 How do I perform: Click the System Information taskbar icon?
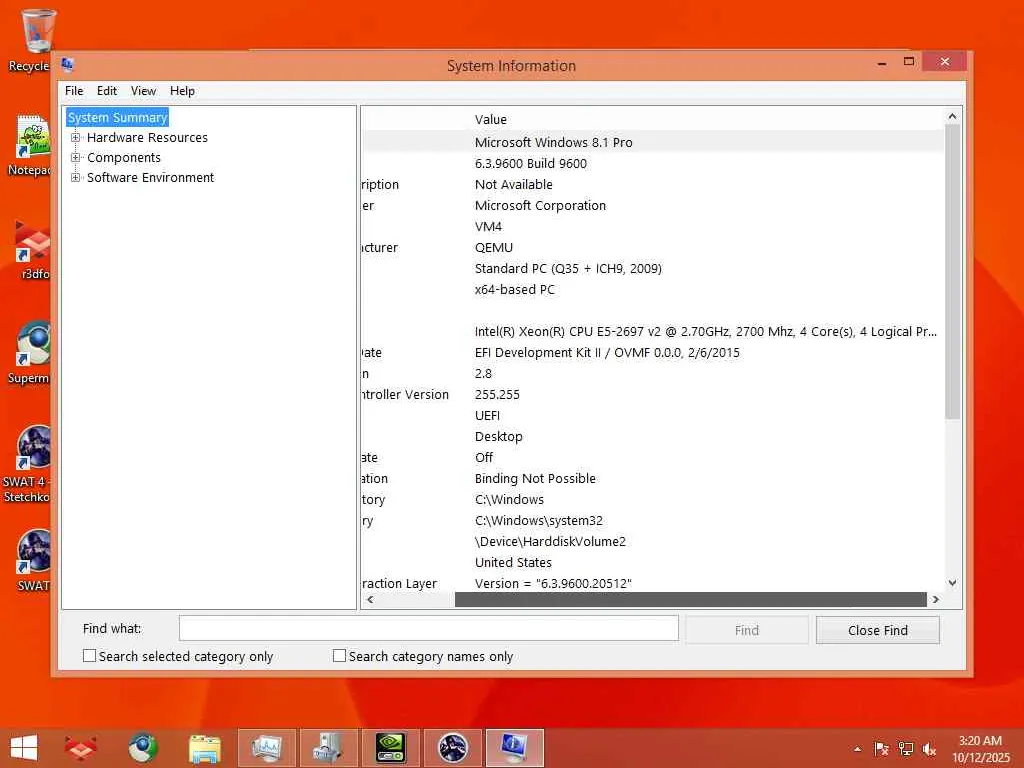click(x=515, y=748)
